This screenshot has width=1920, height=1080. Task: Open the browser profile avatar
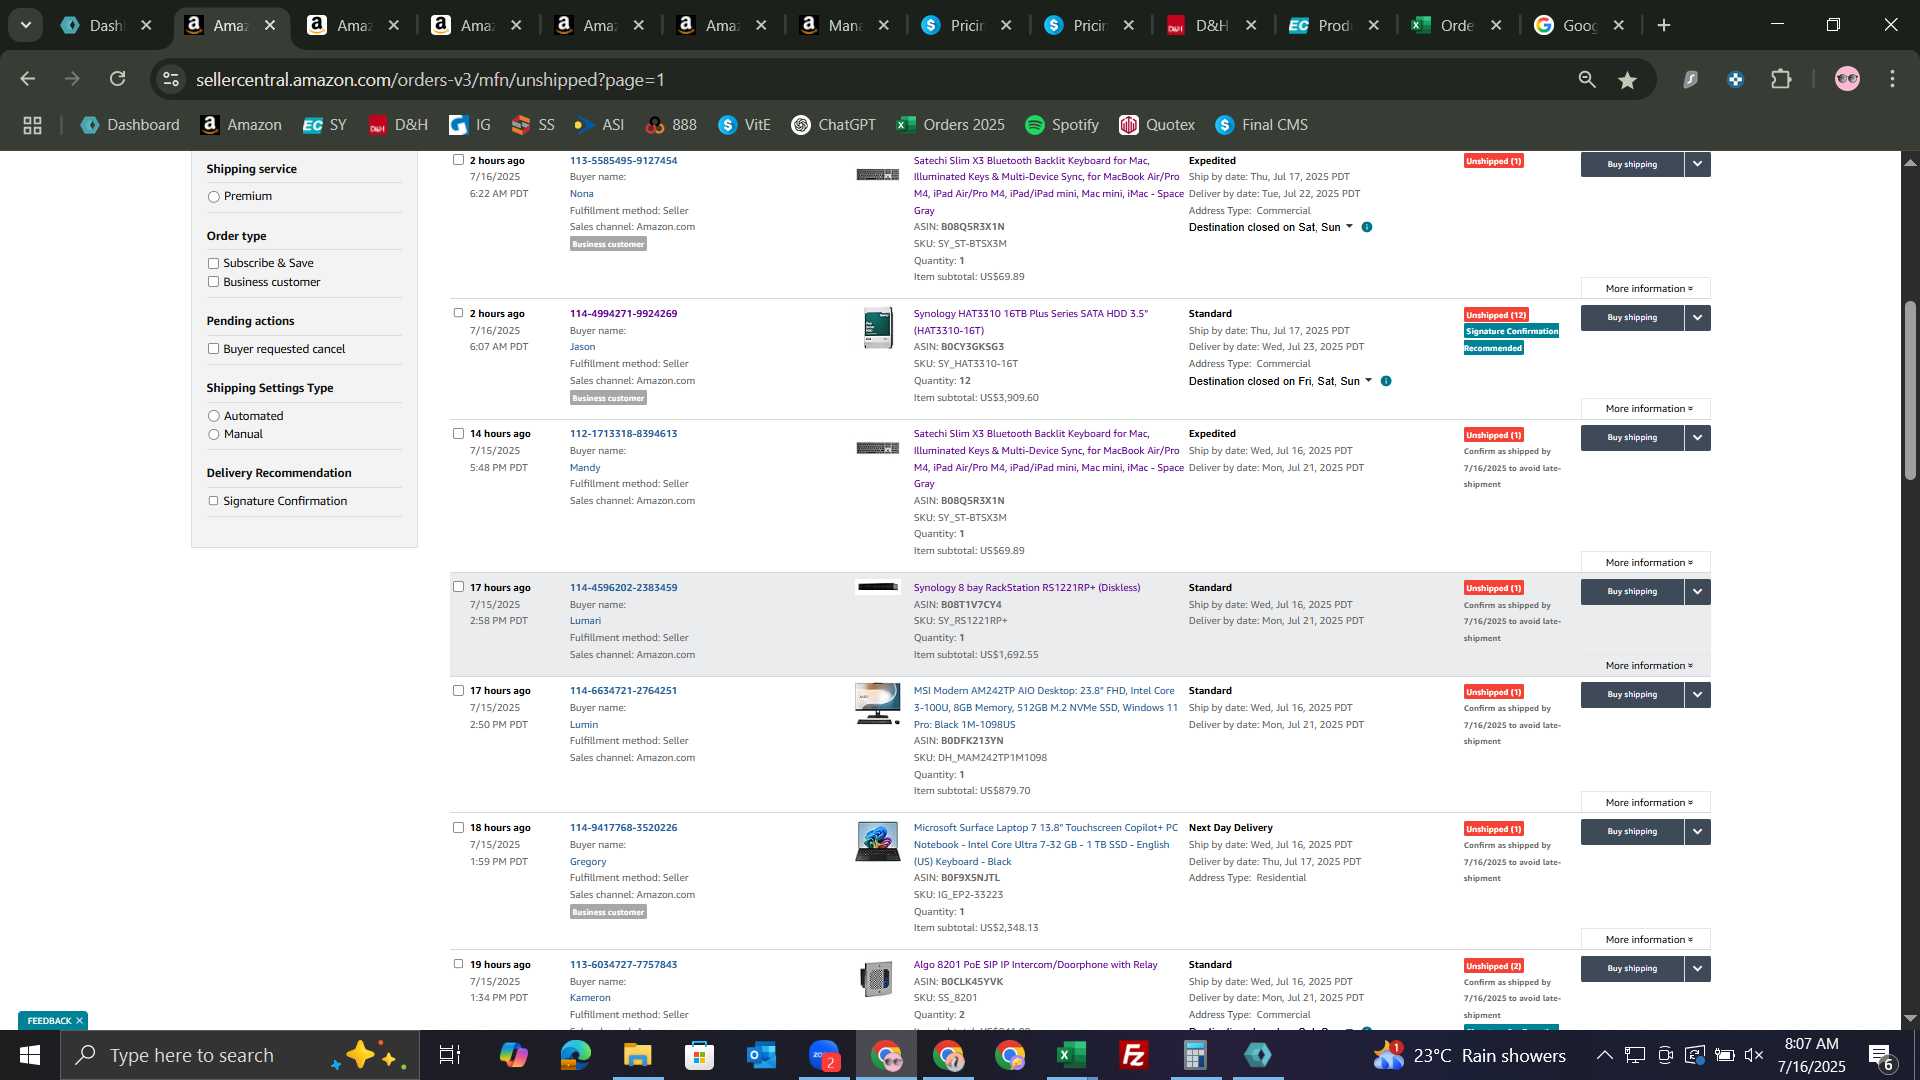click(x=1847, y=79)
